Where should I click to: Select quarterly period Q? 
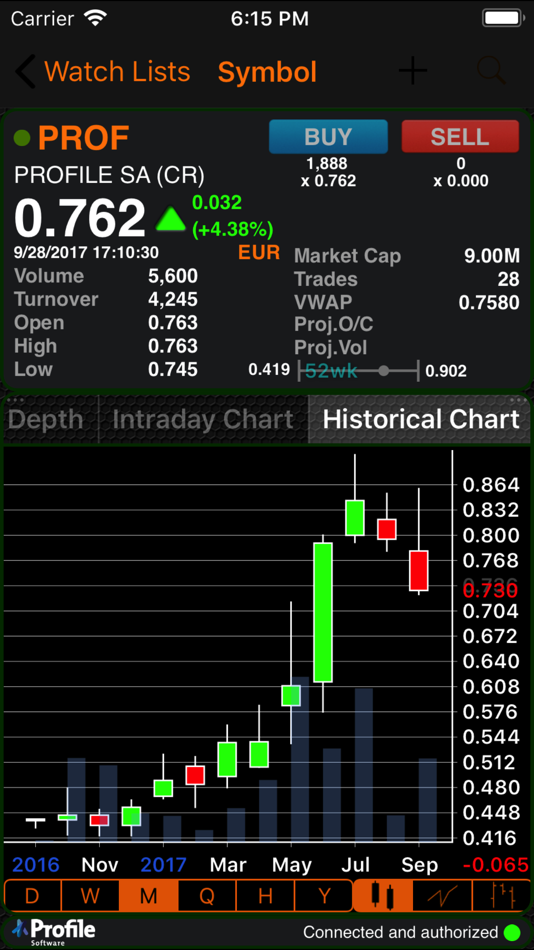click(207, 895)
